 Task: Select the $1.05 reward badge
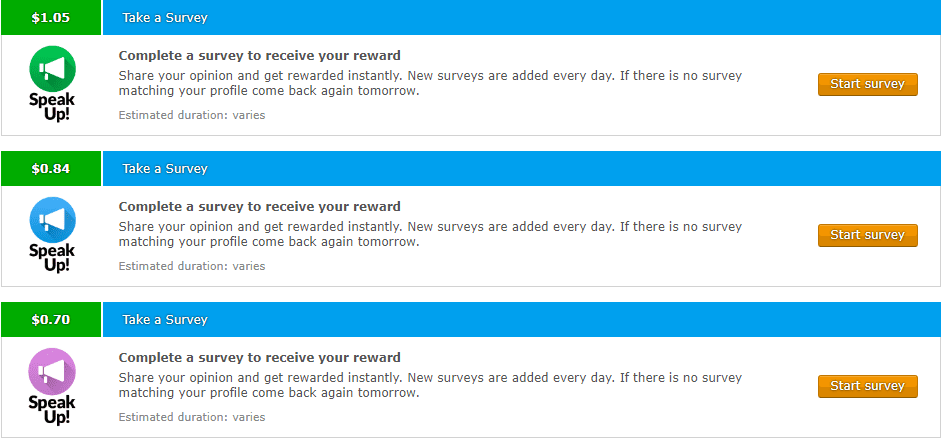[x=51, y=17]
